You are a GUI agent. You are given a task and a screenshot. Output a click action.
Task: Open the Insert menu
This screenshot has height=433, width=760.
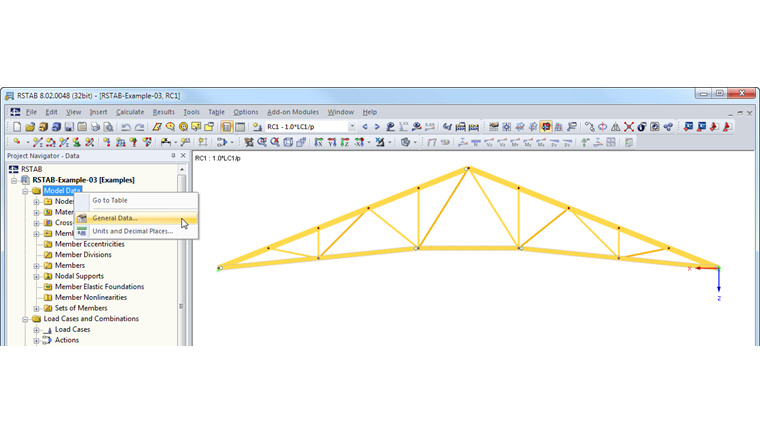(x=98, y=112)
